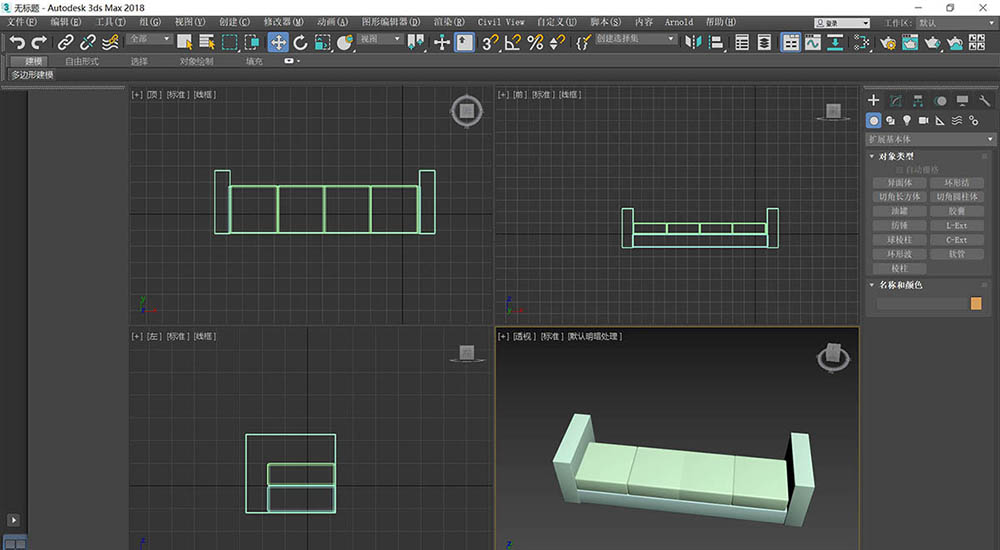Viewport: 1000px width, 550px height.
Task: Select the Move transform tool
Action: (278, 42)
